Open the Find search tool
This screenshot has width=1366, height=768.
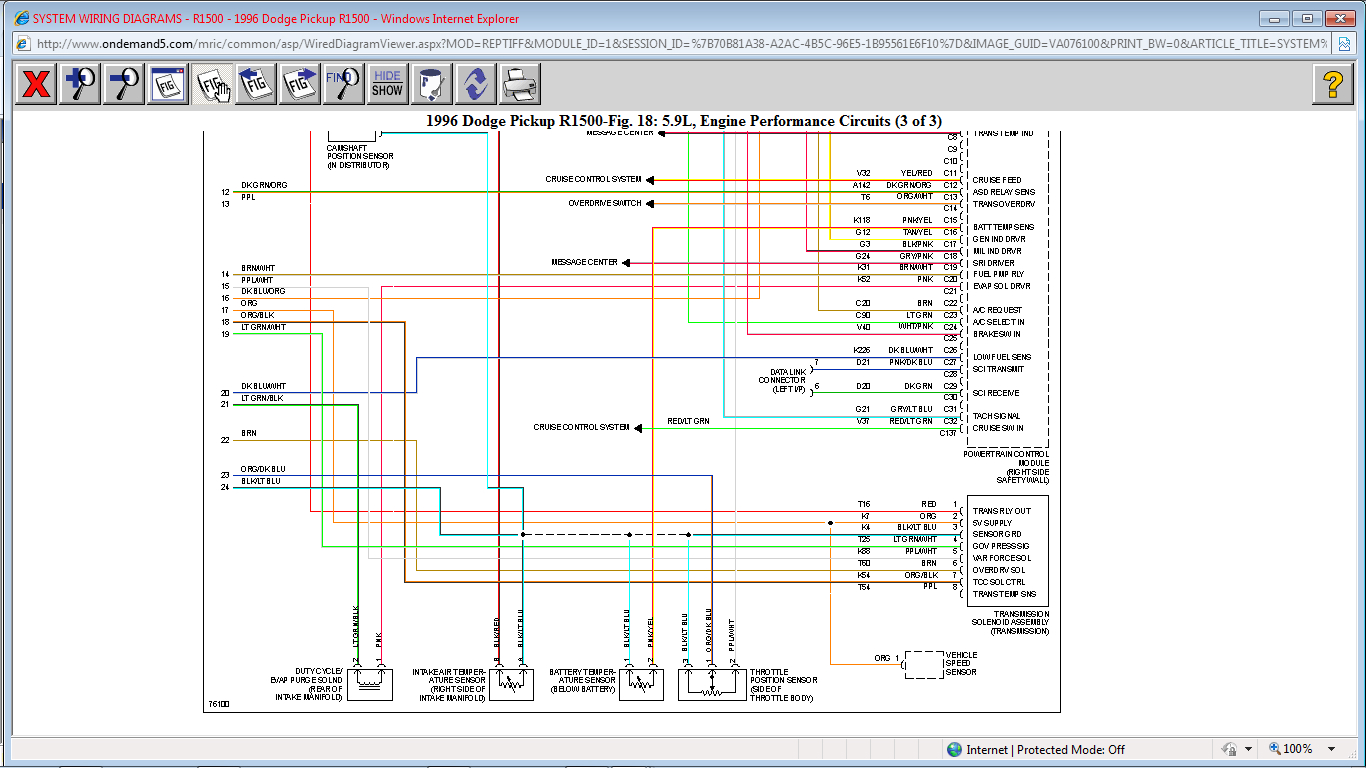pyautogui.click(x=343, y=84)
